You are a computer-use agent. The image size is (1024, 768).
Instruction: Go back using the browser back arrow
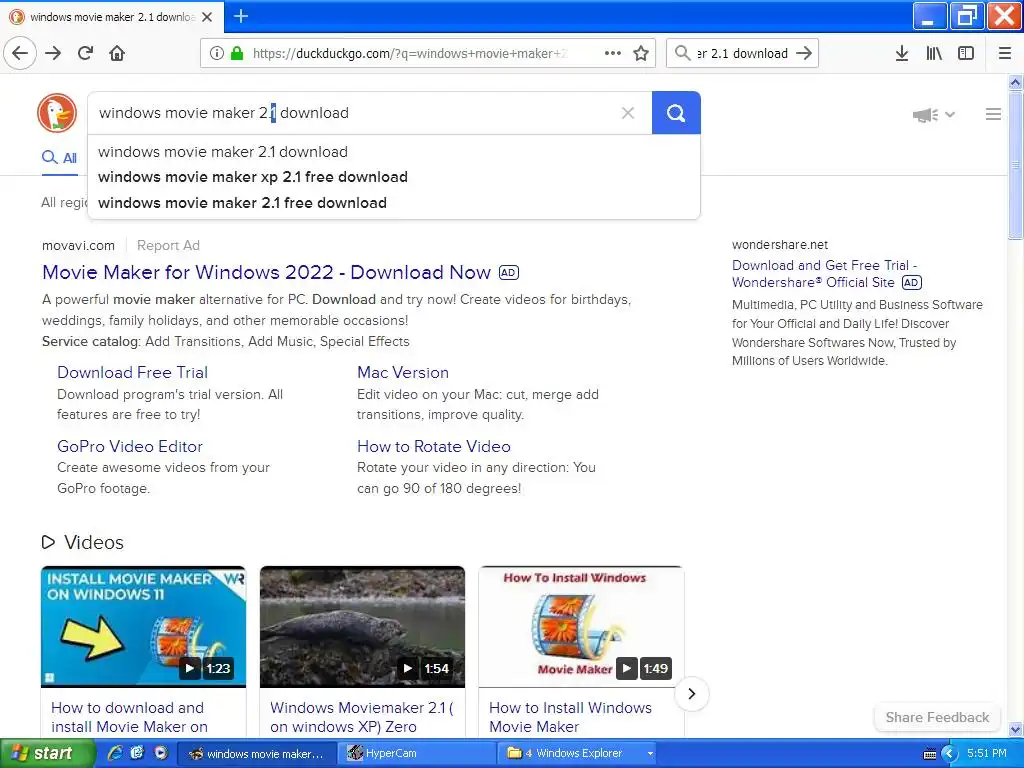[20, 53]
